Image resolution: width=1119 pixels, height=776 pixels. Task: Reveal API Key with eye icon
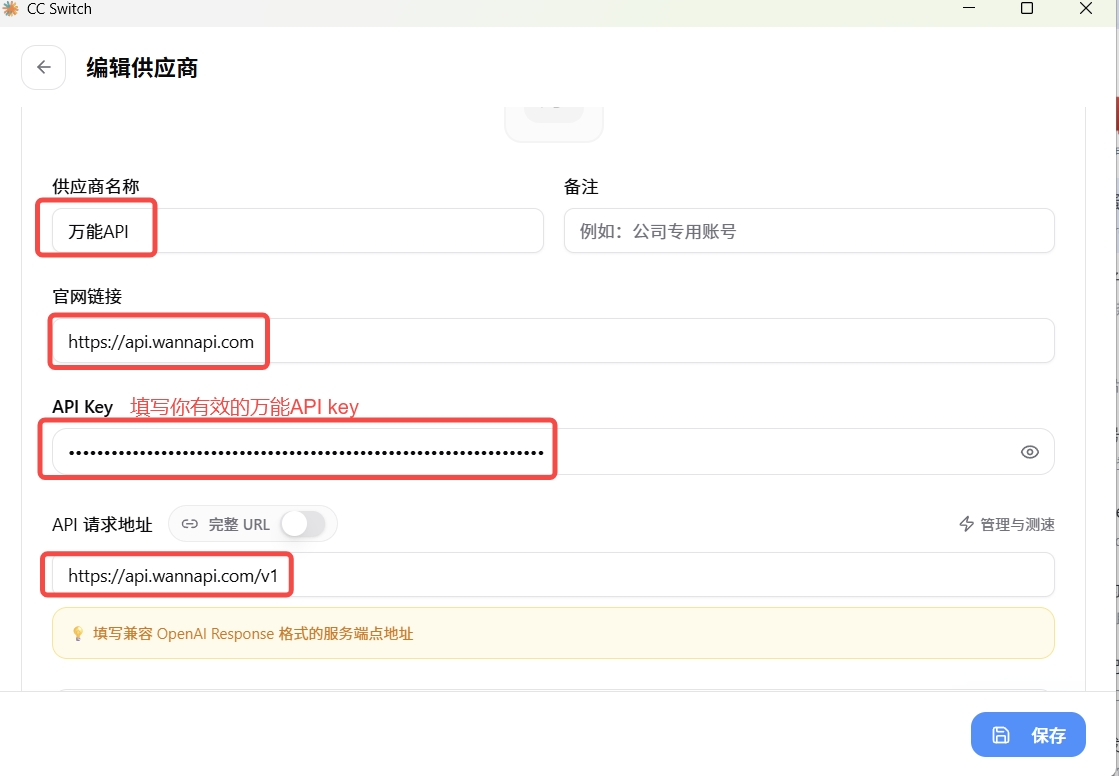pos(1029,452)
